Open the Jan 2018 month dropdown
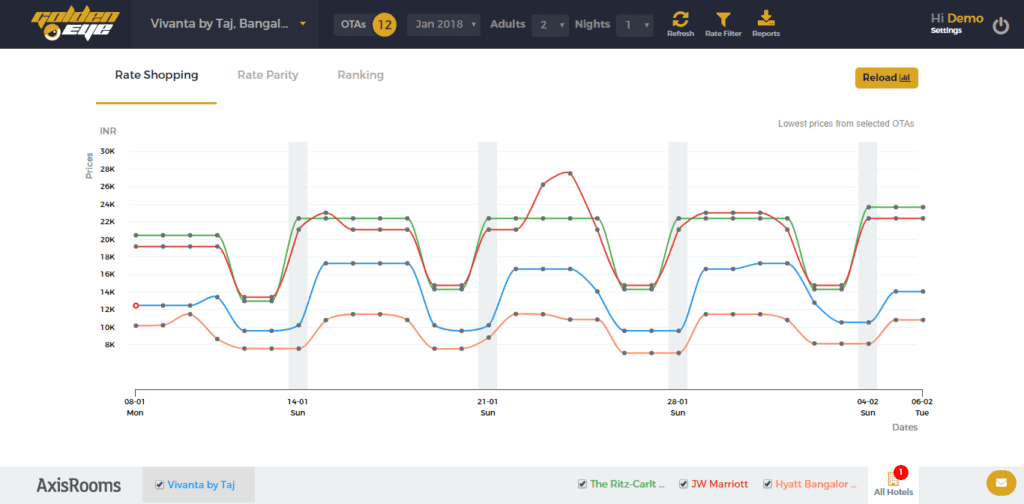 (443, 24)
